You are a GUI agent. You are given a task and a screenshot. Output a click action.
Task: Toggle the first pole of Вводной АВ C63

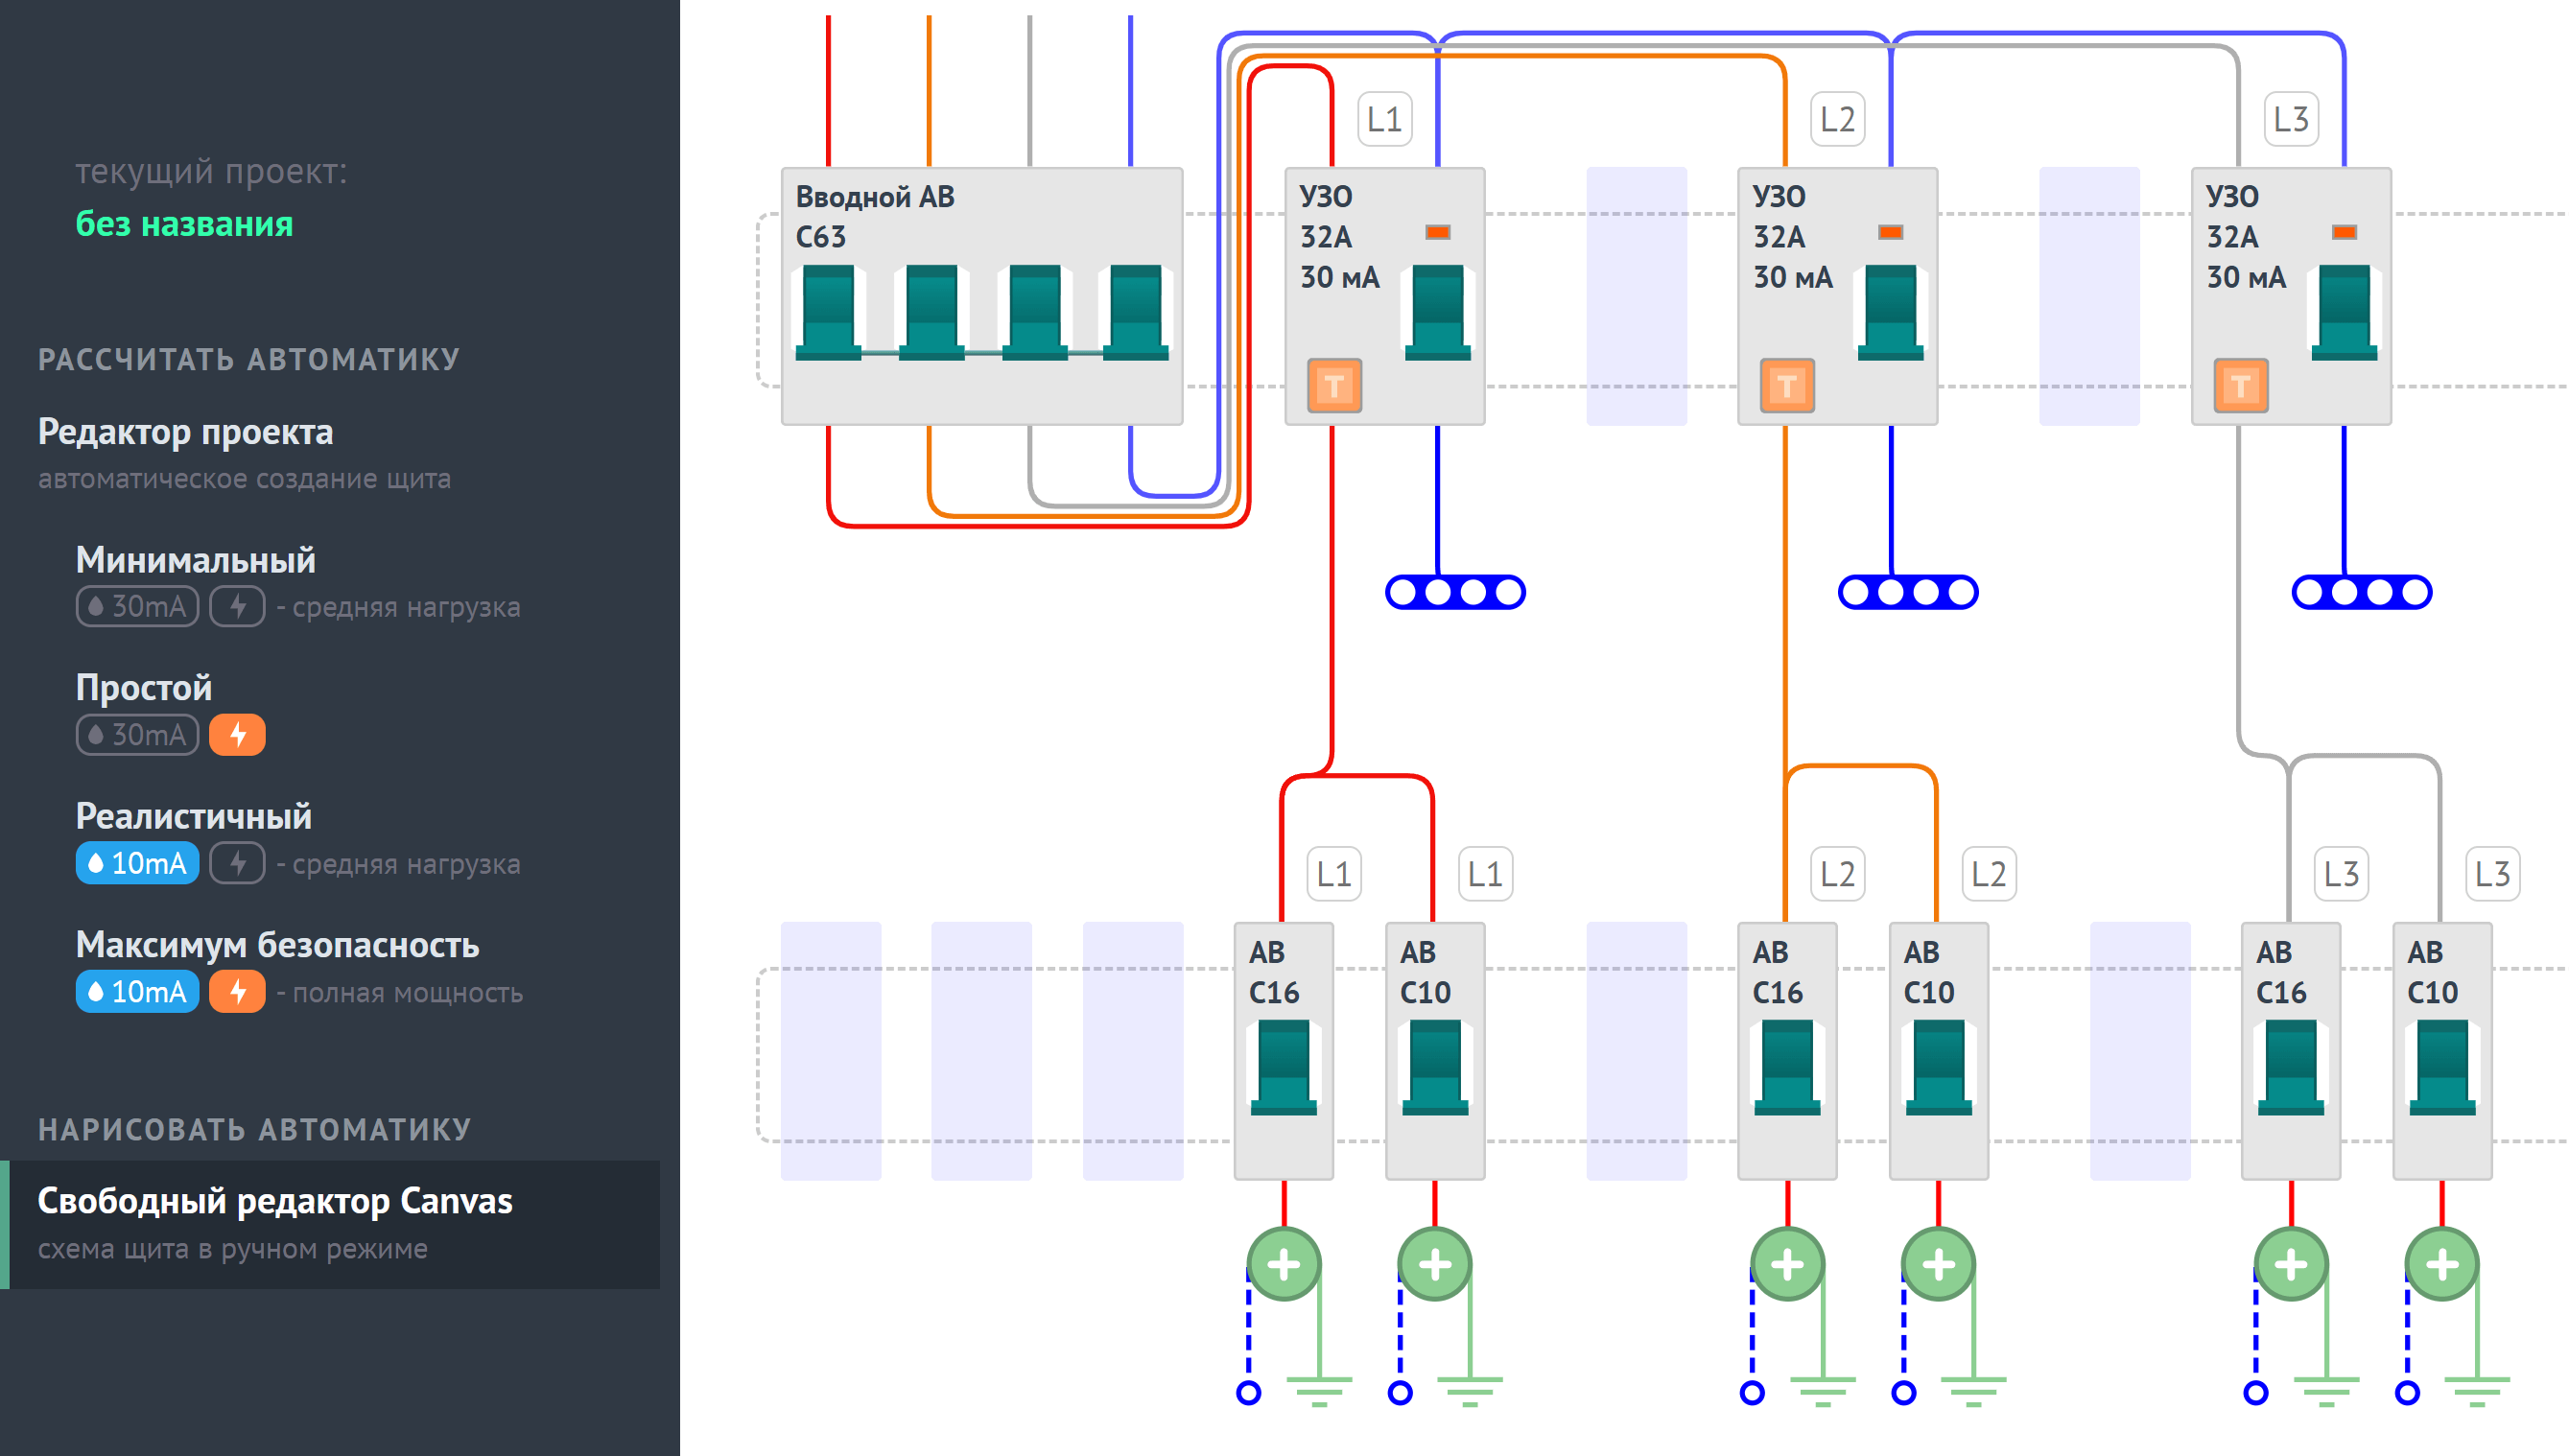pyautogui.click(x=828, y=312)
